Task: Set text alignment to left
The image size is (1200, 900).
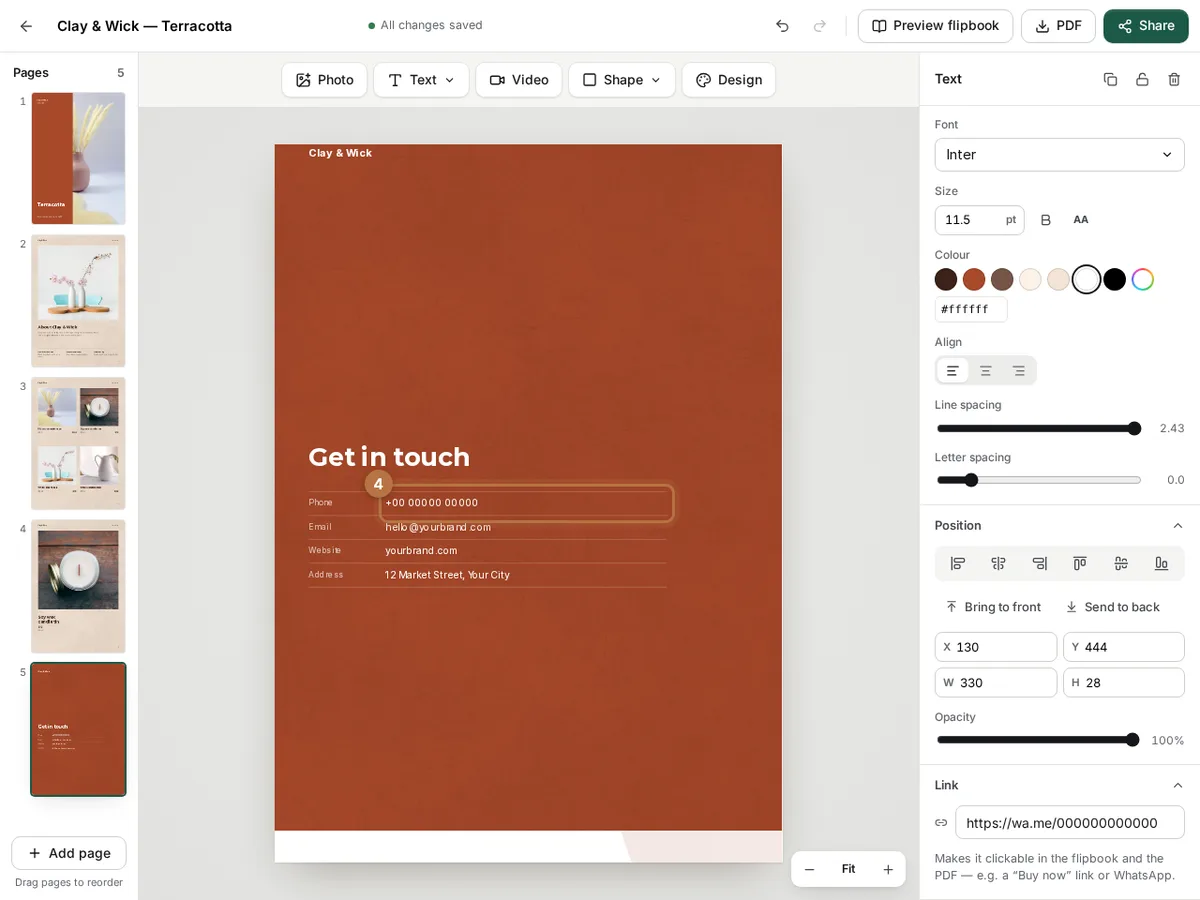Action: point(953,371)
